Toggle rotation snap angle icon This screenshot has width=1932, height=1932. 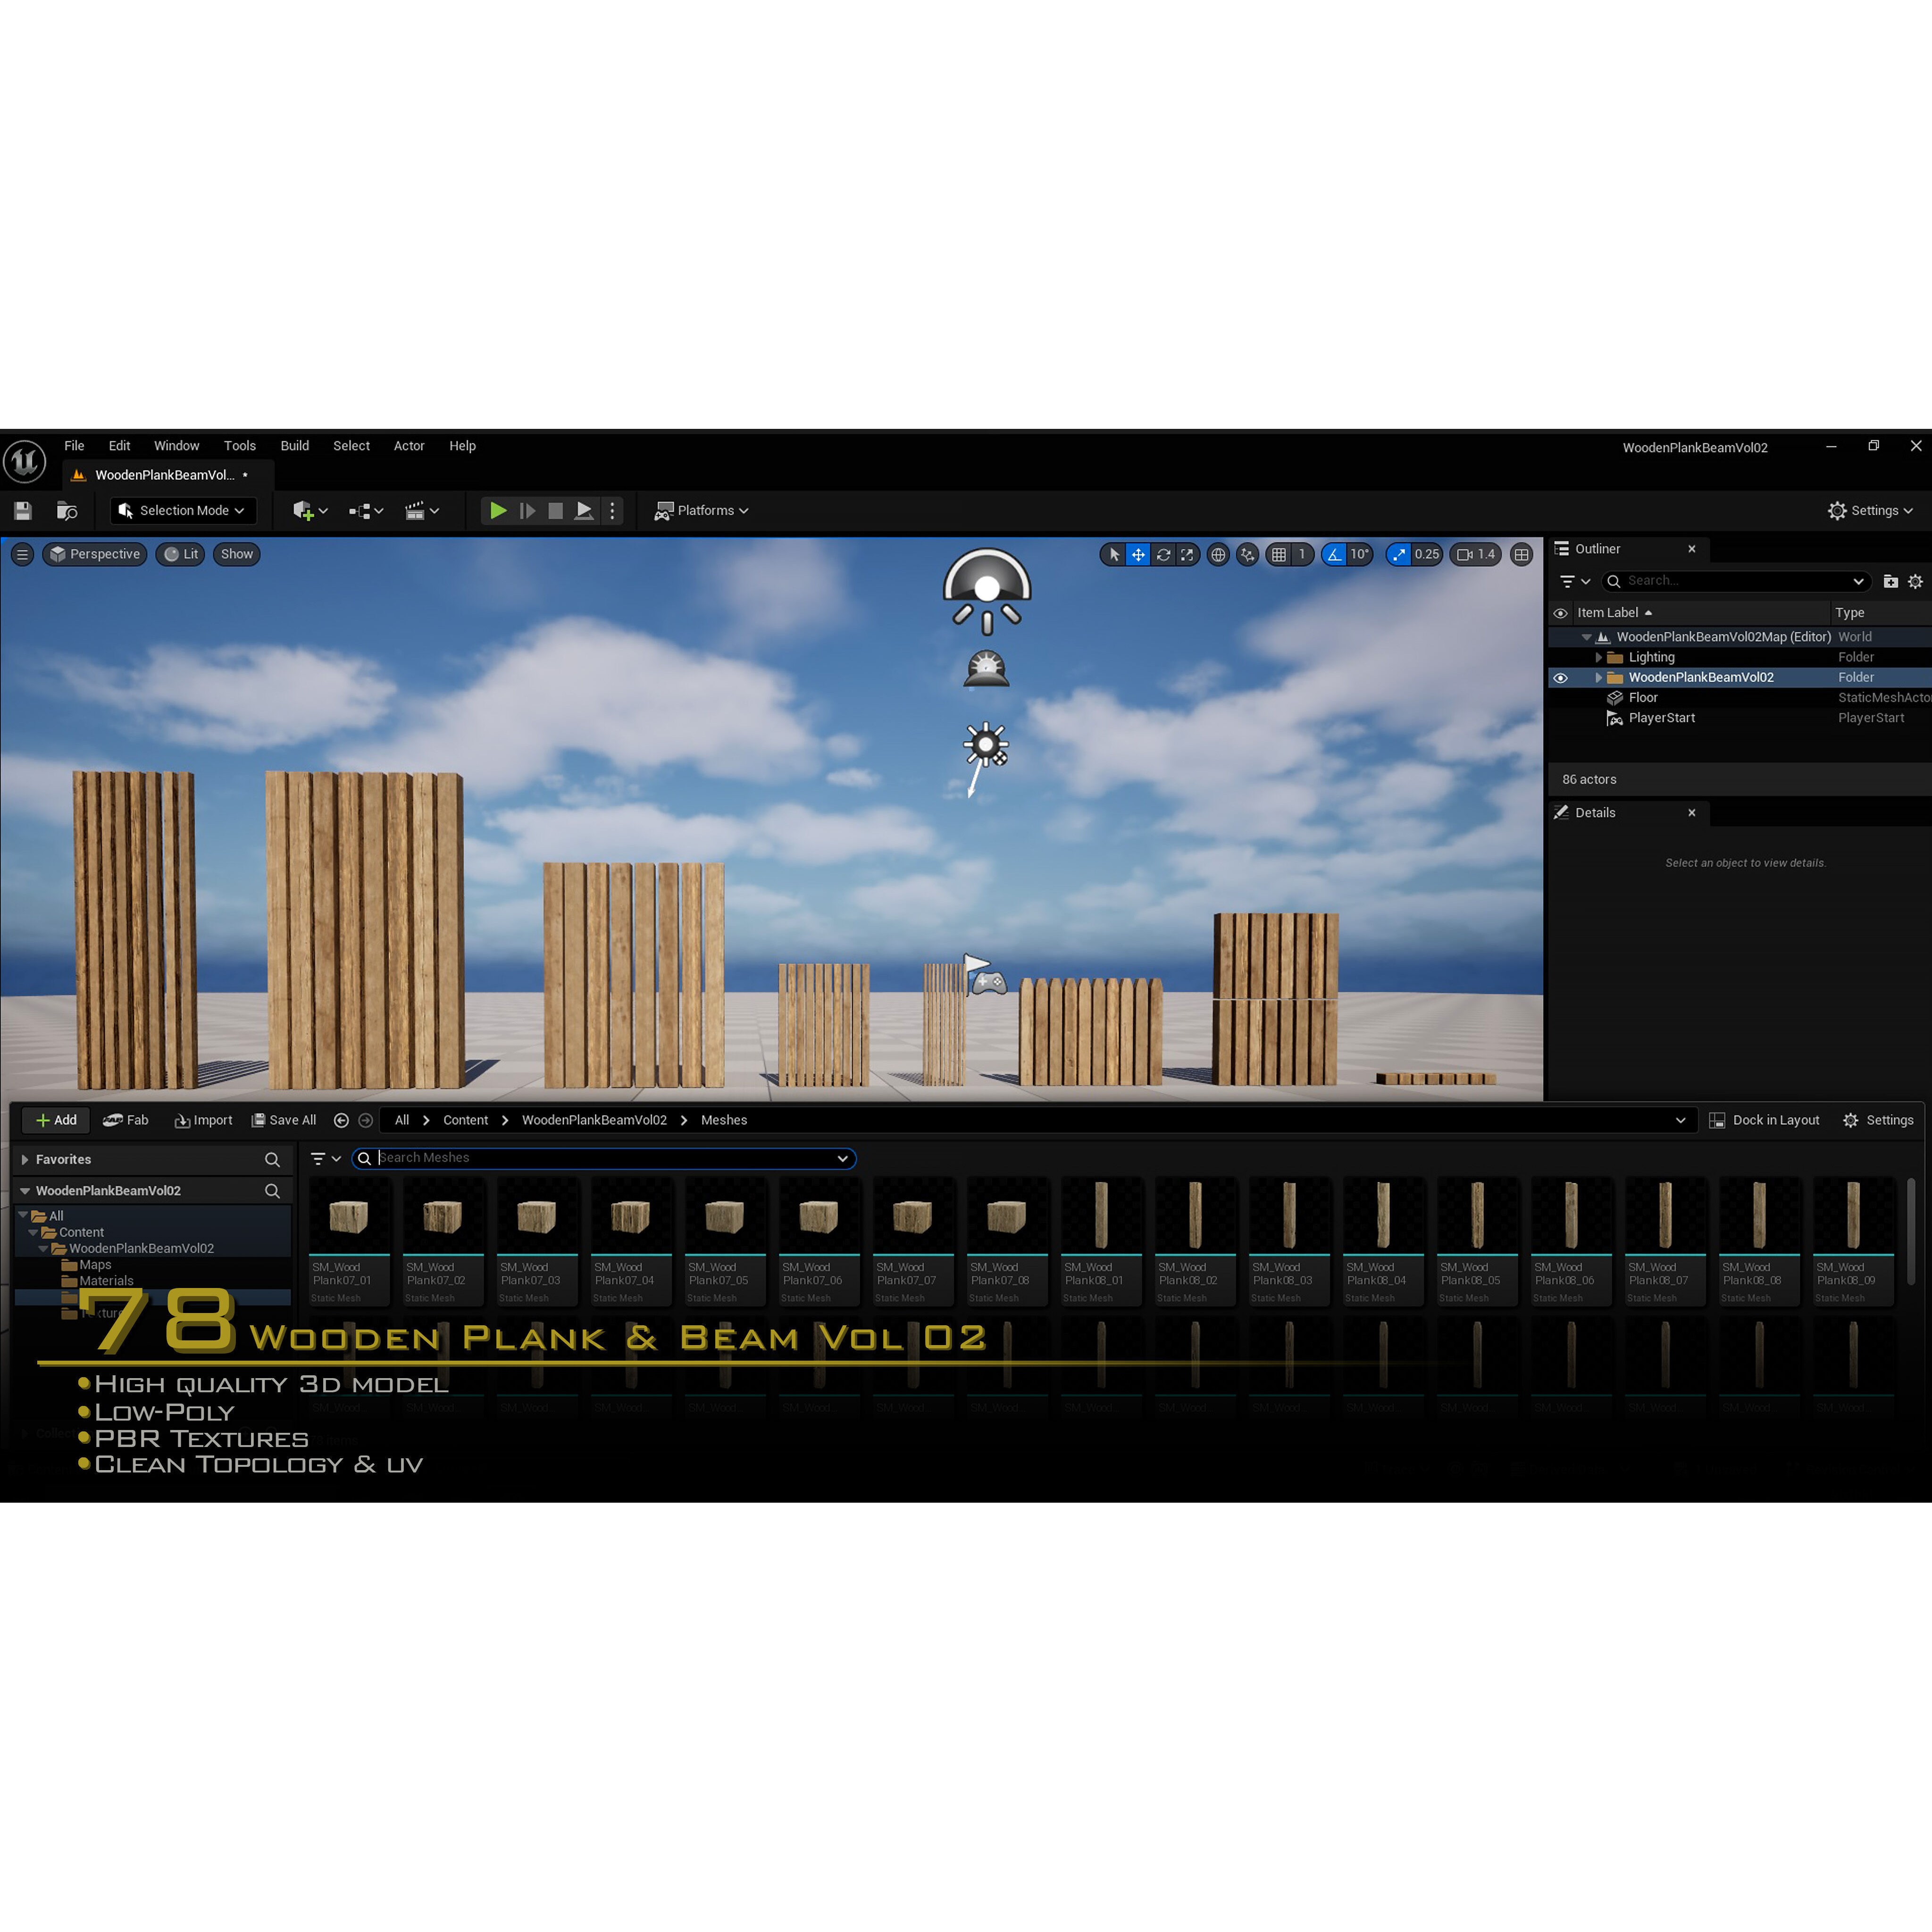point(1334,554)
